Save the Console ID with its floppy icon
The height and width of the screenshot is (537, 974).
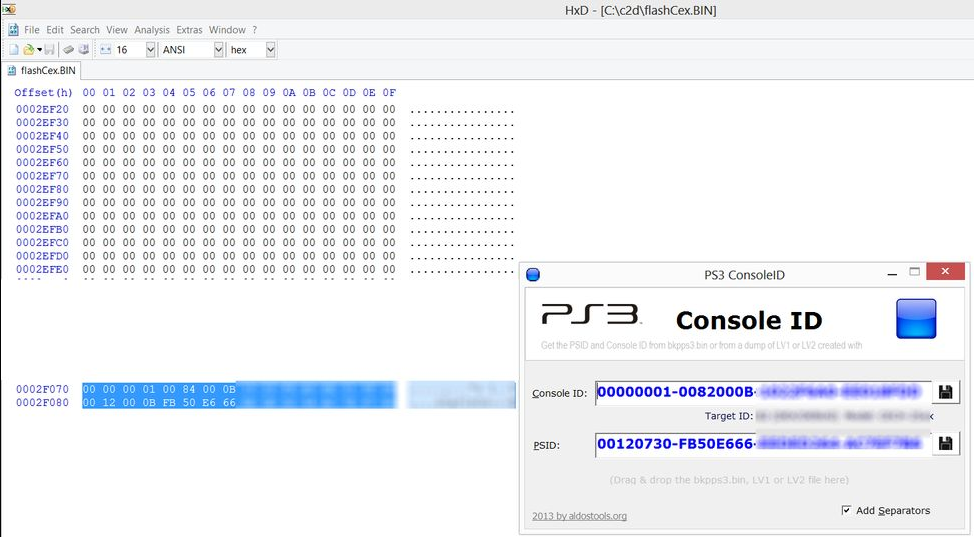945,392
